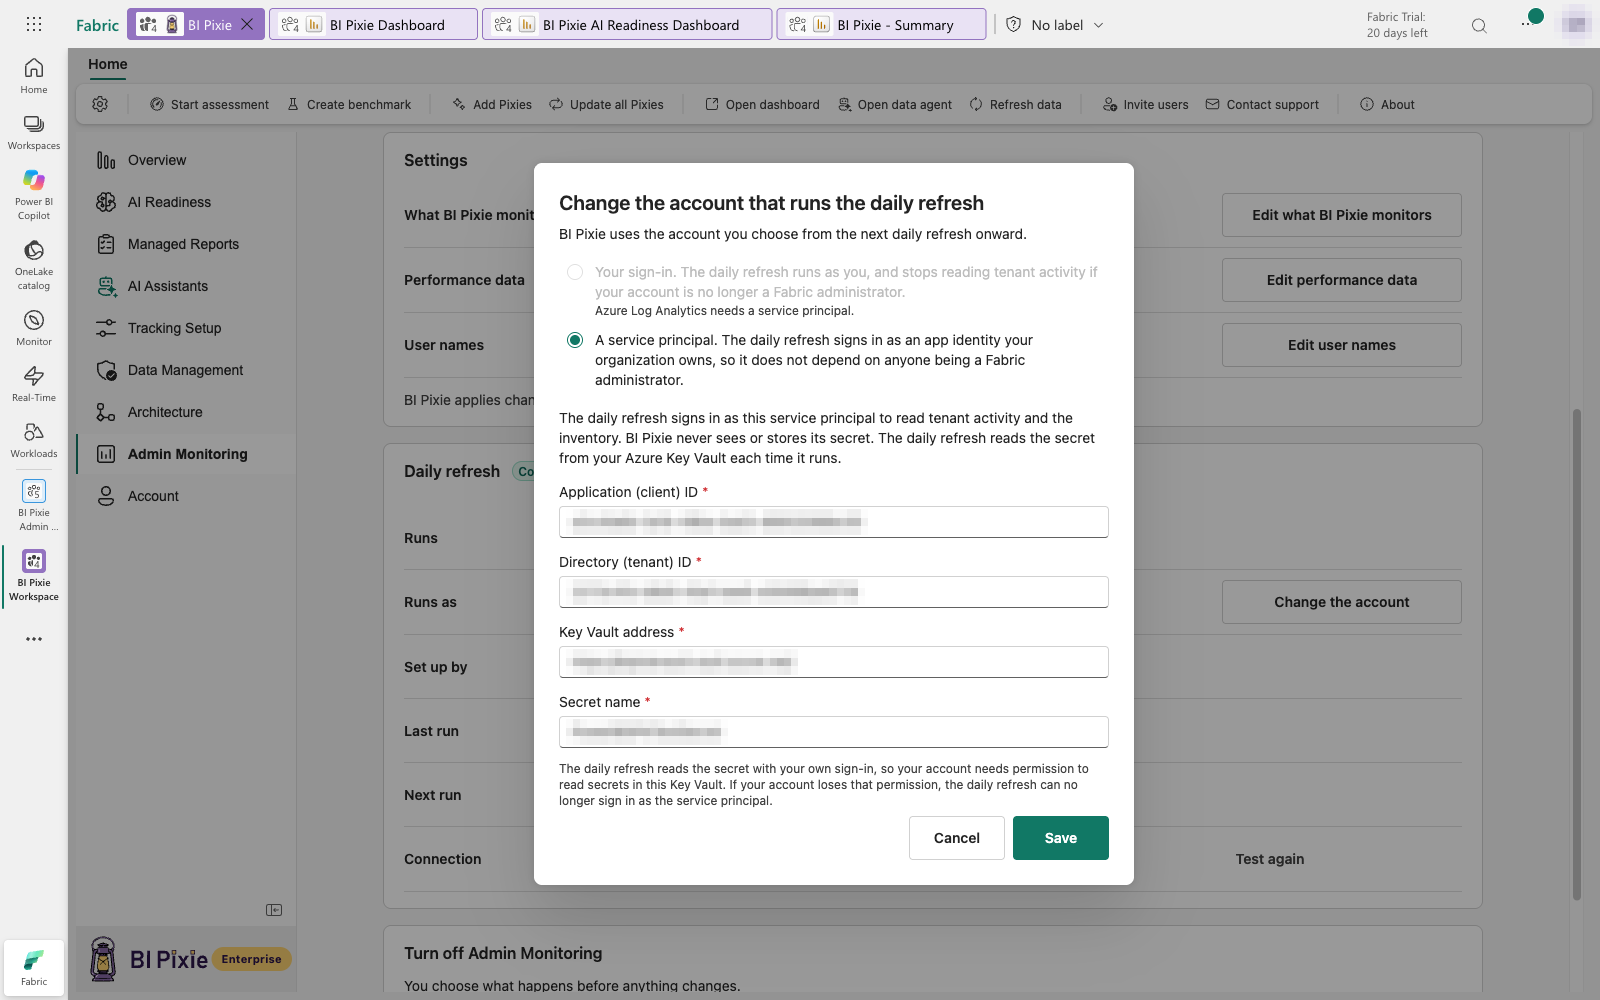Open OneLake catalog

34,265
